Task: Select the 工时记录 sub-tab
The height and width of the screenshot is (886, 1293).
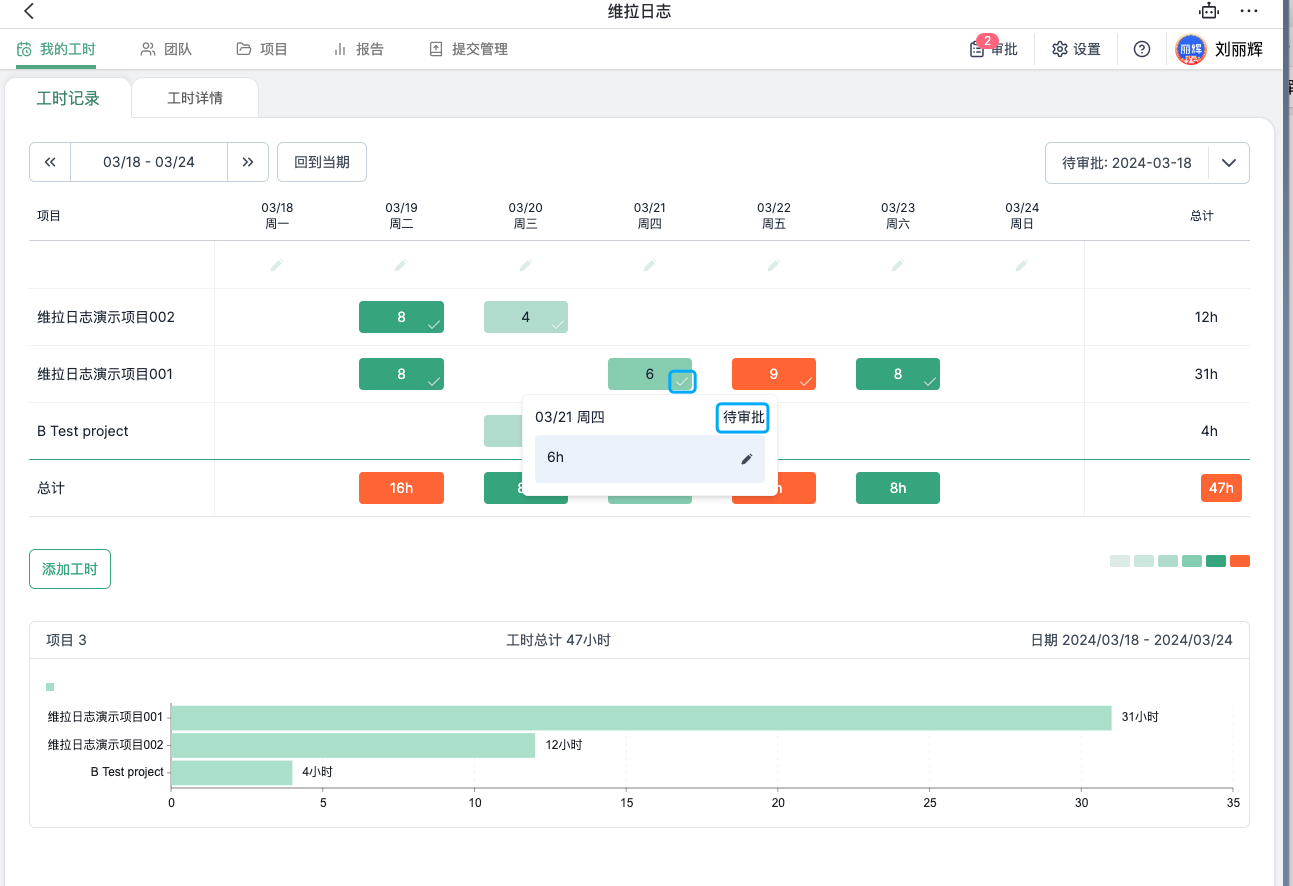Action: [x=68, y=98]
